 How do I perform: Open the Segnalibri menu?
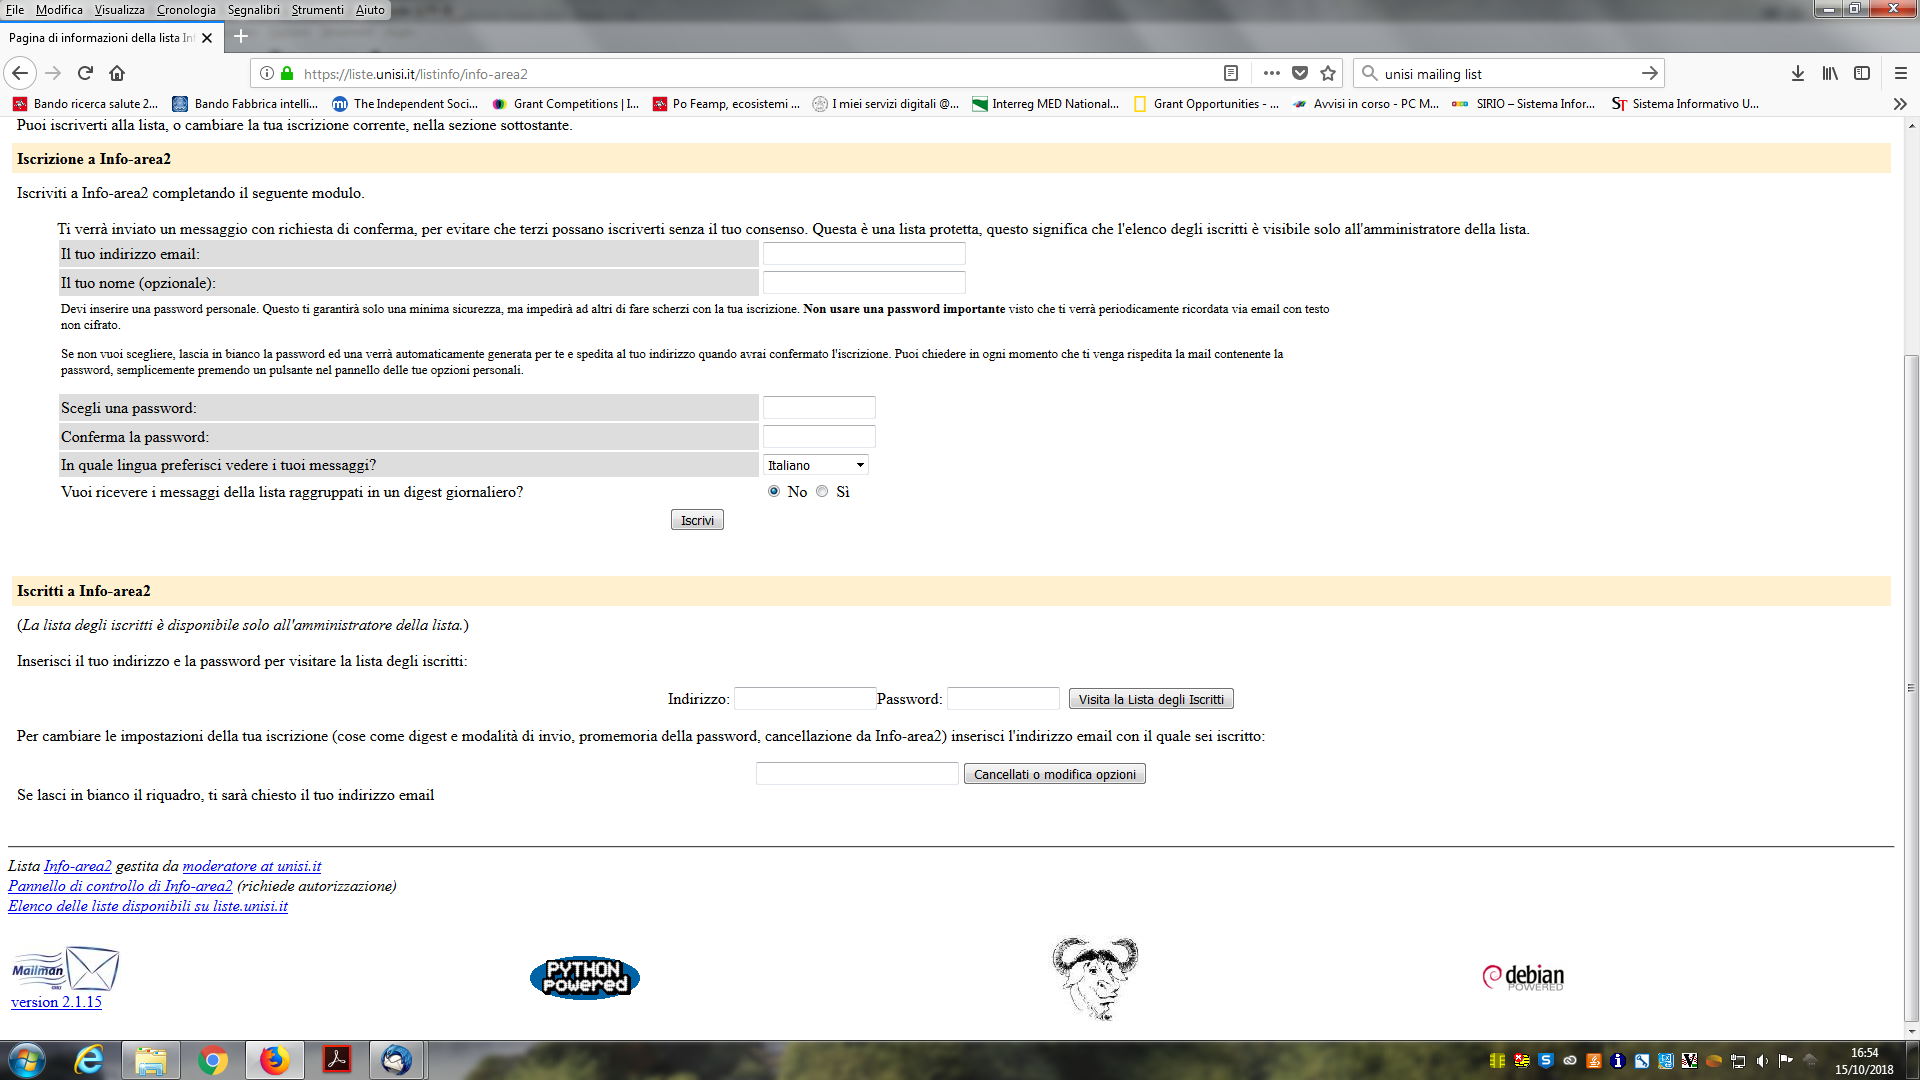click(x=253, y=10)
